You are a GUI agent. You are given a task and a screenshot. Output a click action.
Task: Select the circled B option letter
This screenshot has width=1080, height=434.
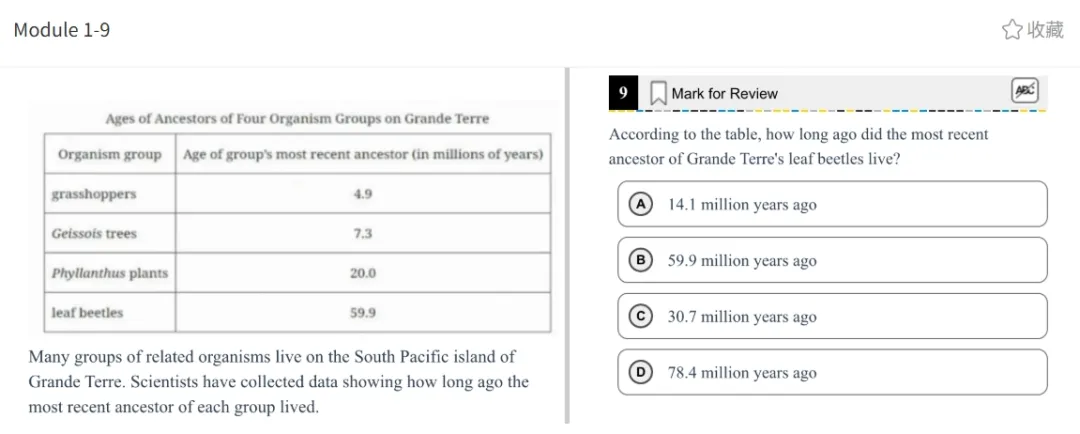tap(640, 260)
